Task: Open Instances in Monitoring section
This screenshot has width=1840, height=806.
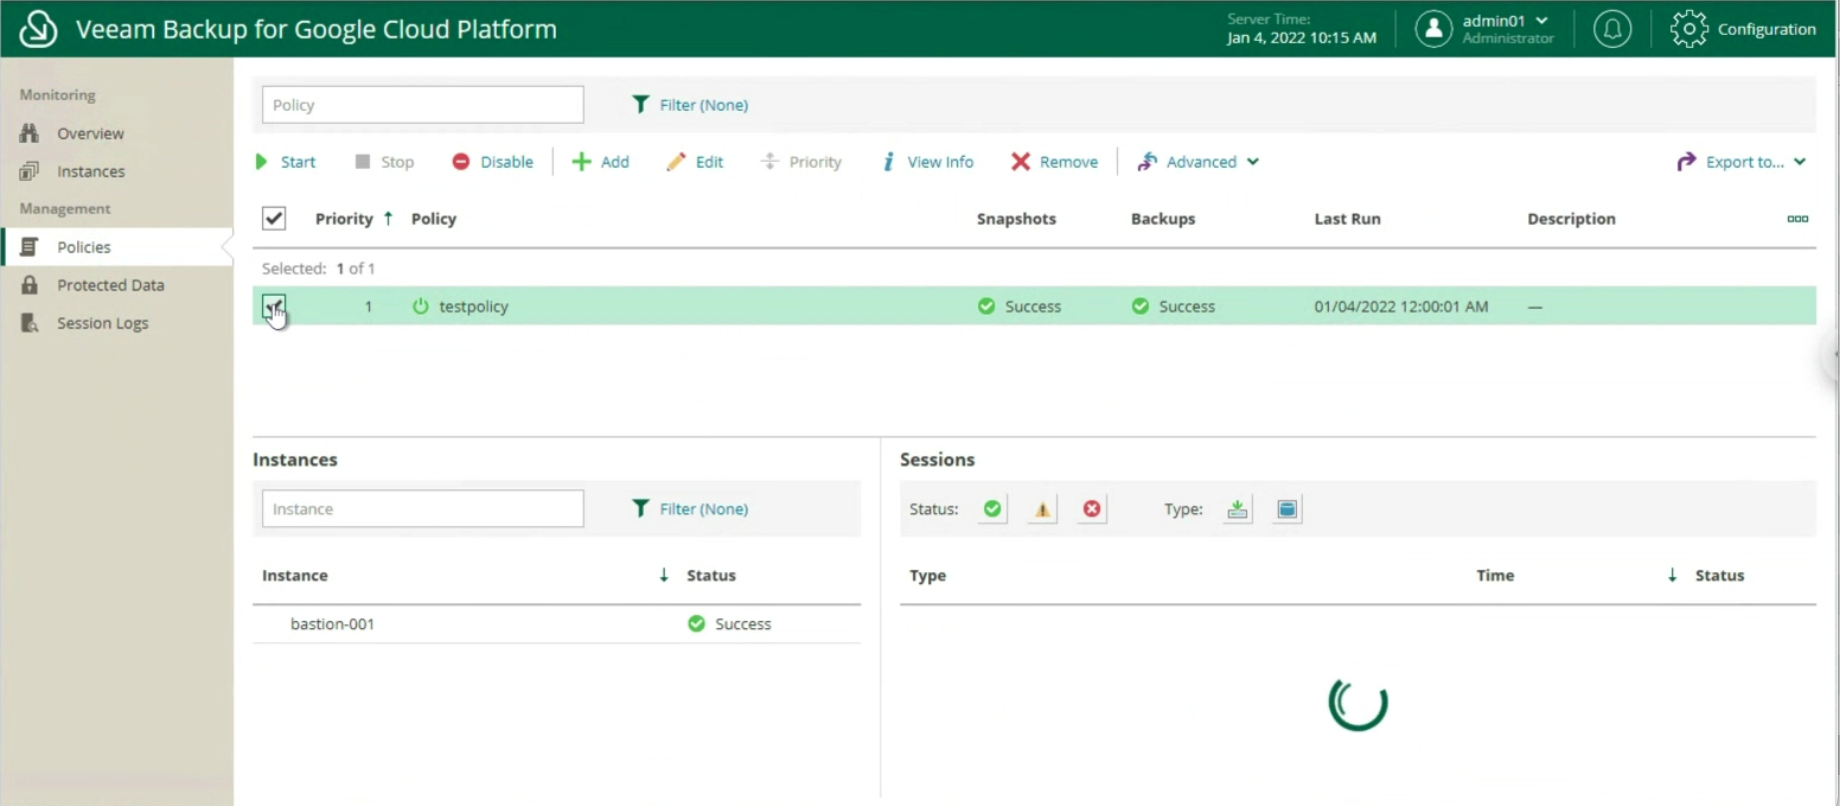Action: tap(90, 171)
